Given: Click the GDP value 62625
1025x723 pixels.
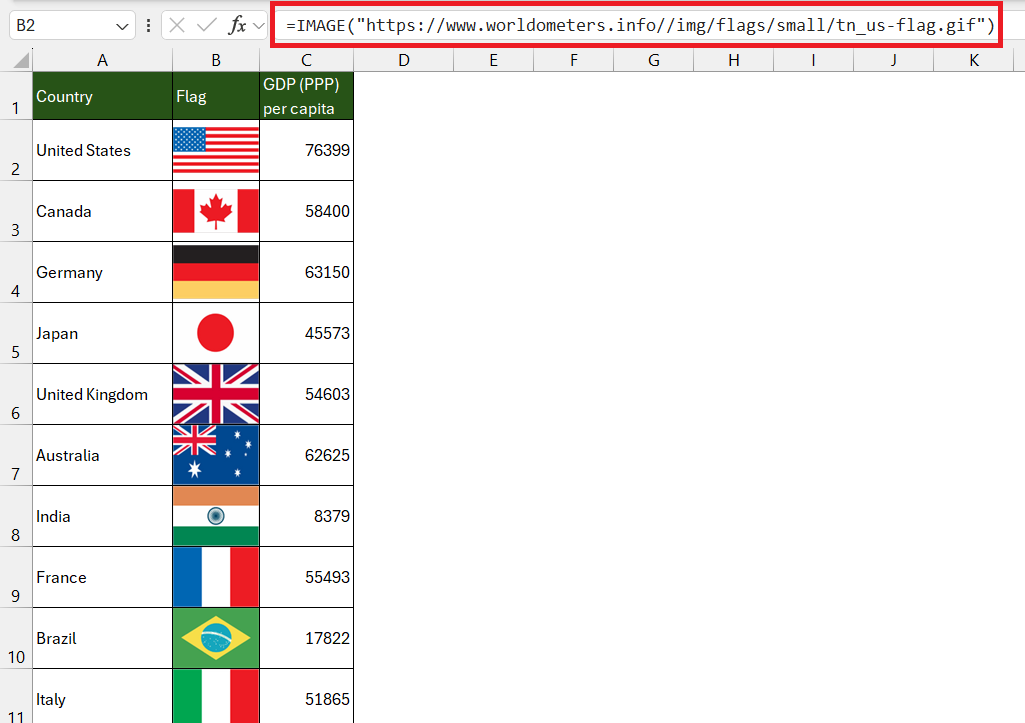Looking at the screenshot, I should (x=307, y=455).
